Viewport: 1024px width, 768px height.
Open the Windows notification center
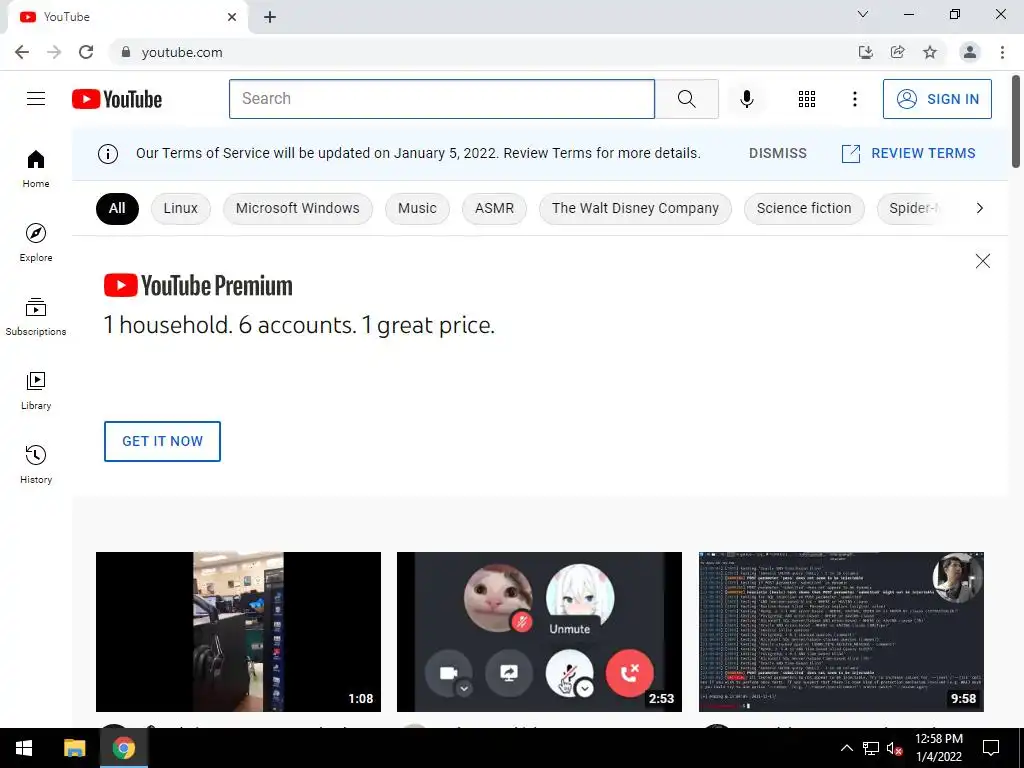tap(991, 748)
